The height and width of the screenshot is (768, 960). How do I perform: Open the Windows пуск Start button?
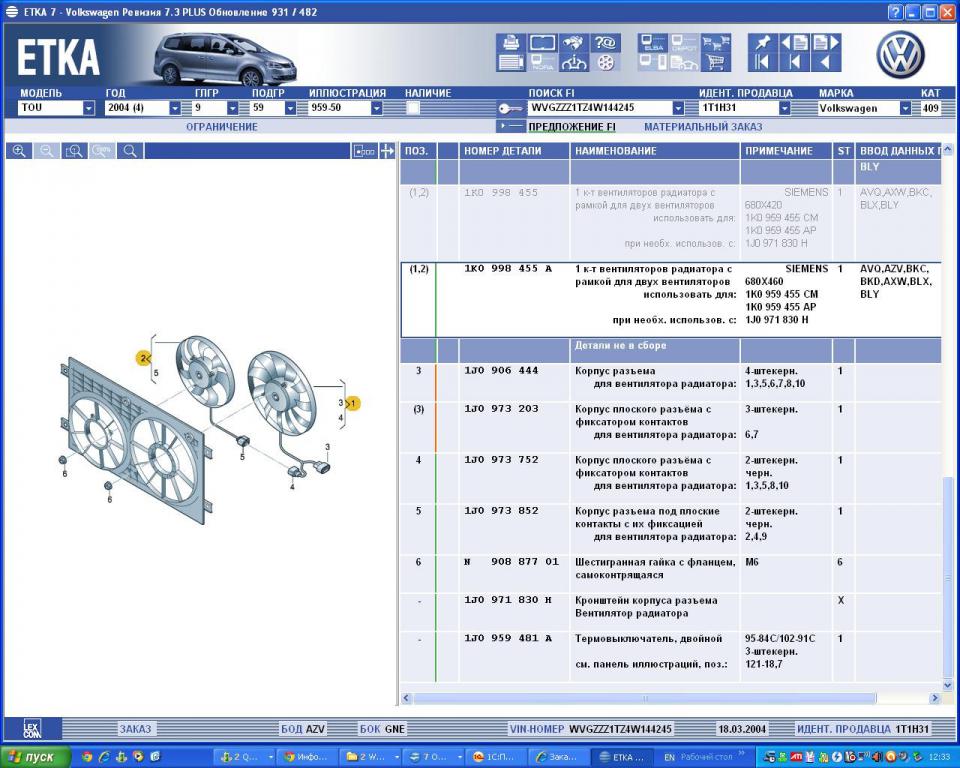coord(36,757)
